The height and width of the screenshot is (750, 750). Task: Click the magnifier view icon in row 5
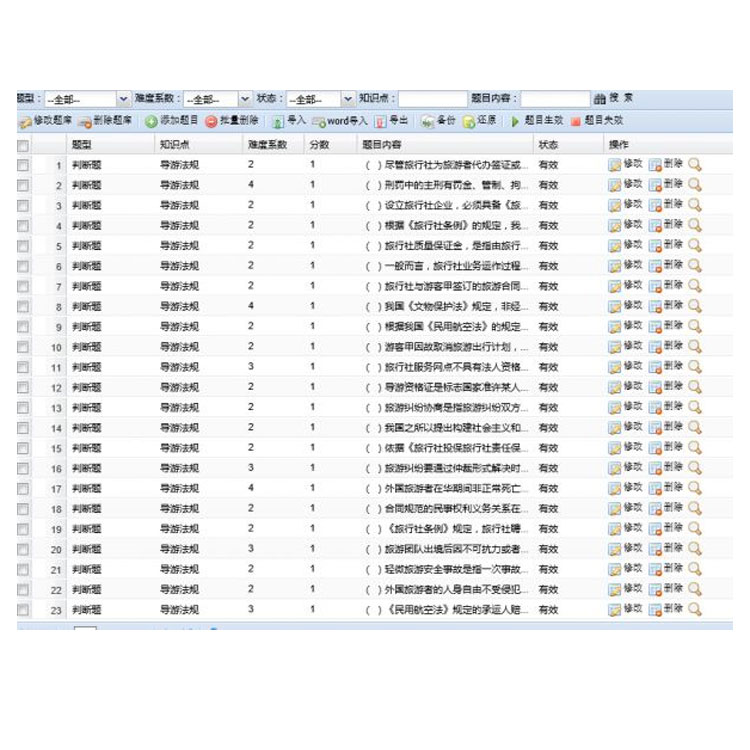click(695, 245)
